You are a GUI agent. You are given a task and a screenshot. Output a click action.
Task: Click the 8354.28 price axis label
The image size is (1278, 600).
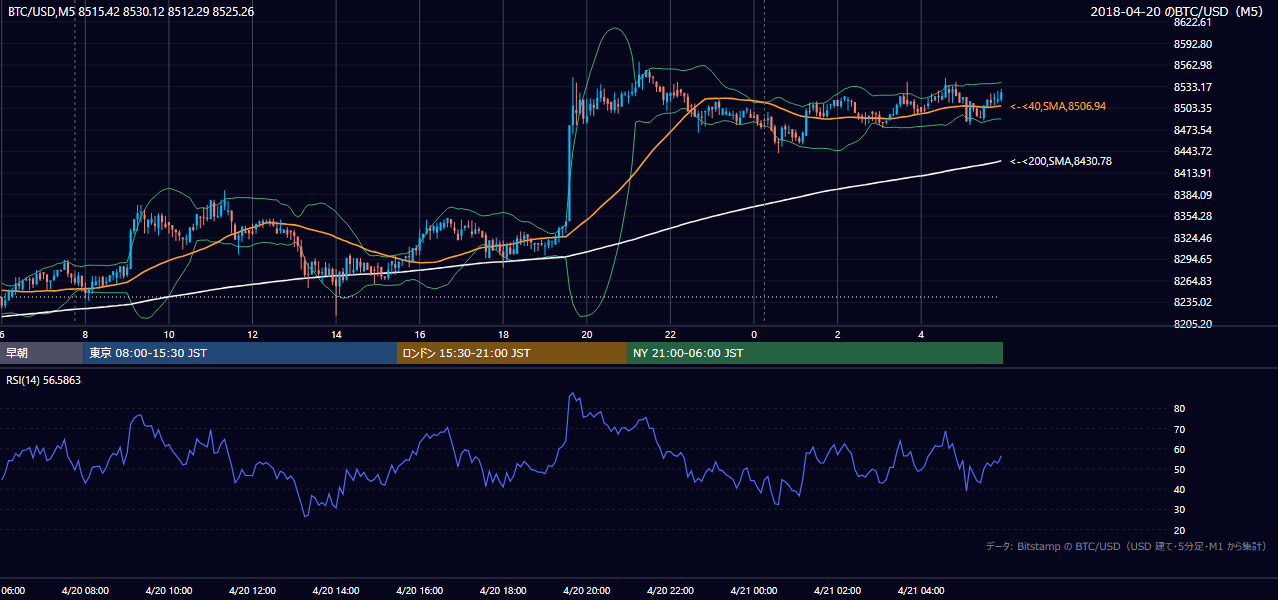point(1193,216)
